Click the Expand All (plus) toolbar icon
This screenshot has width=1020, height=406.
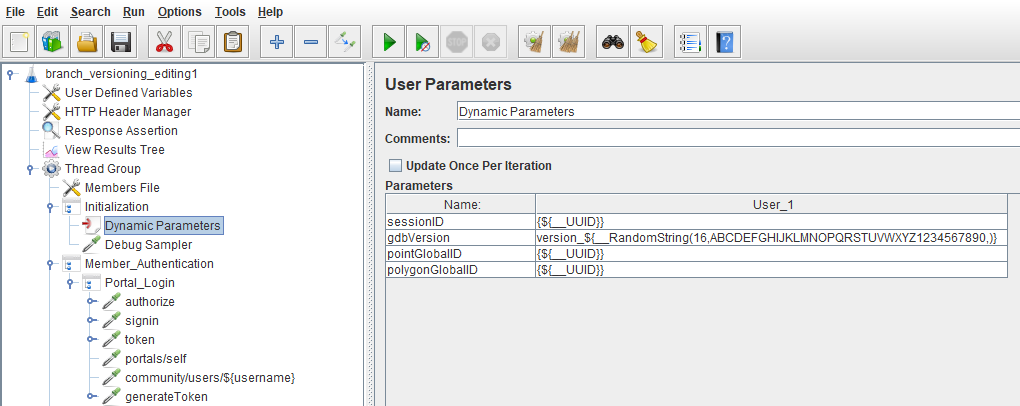(277, 42)
